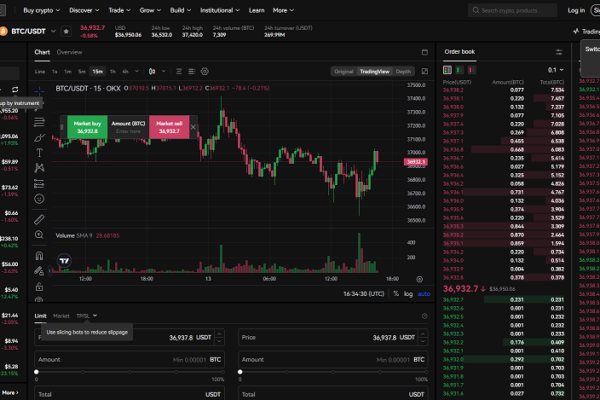The height and width of the screenshot is (400, 600).
Task: Open chart settings gear icon
Action: pos(205,71)
